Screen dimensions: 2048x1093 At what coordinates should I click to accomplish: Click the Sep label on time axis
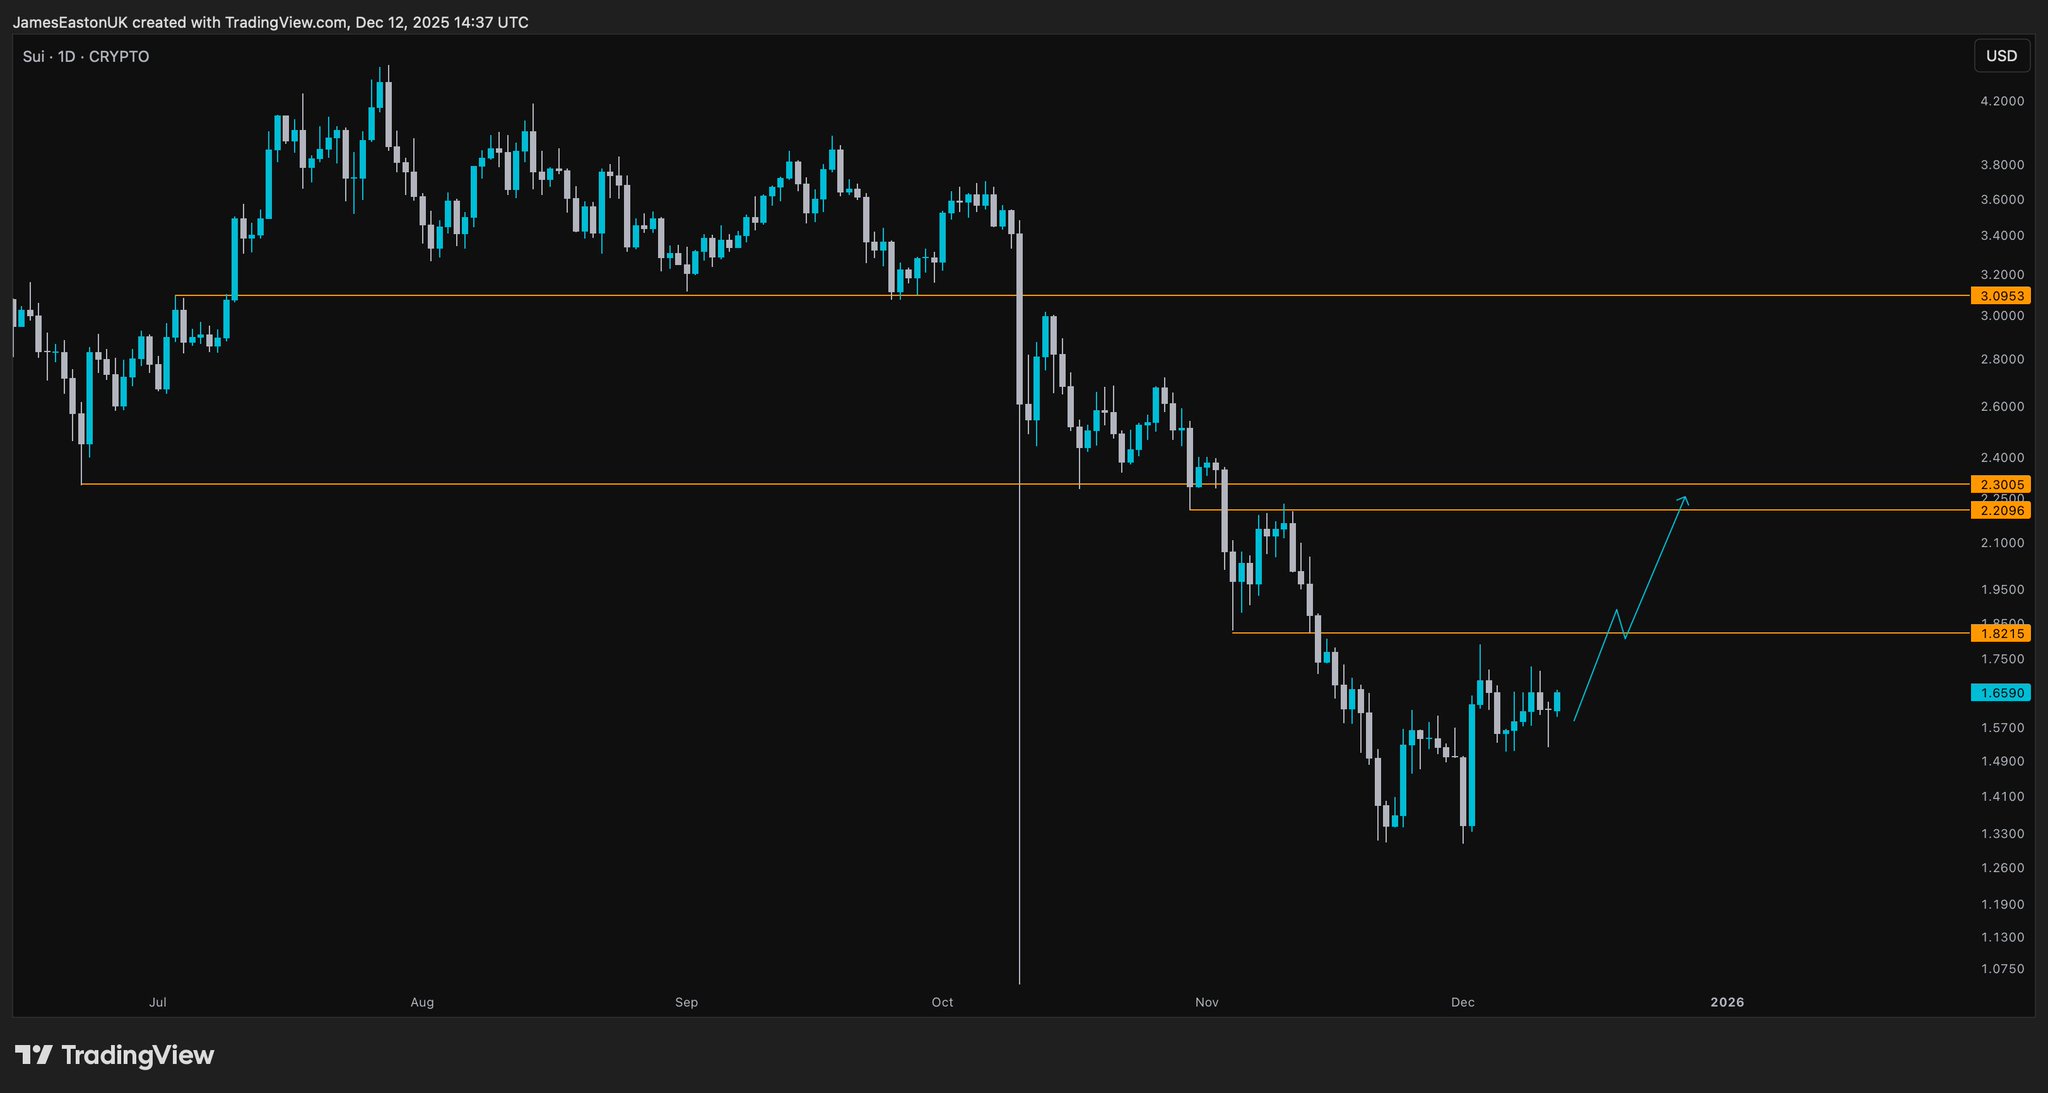coord(686,1002)
